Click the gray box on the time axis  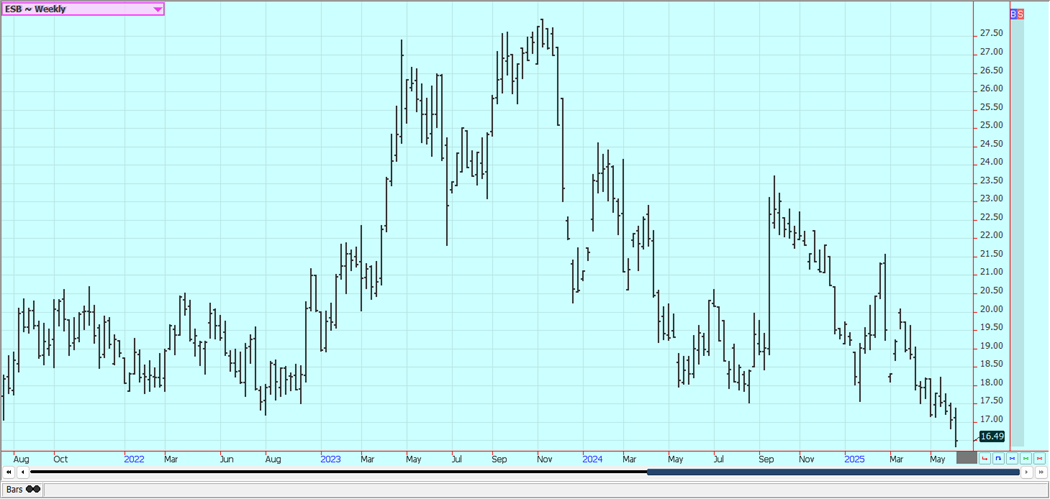tap(967, 457)
